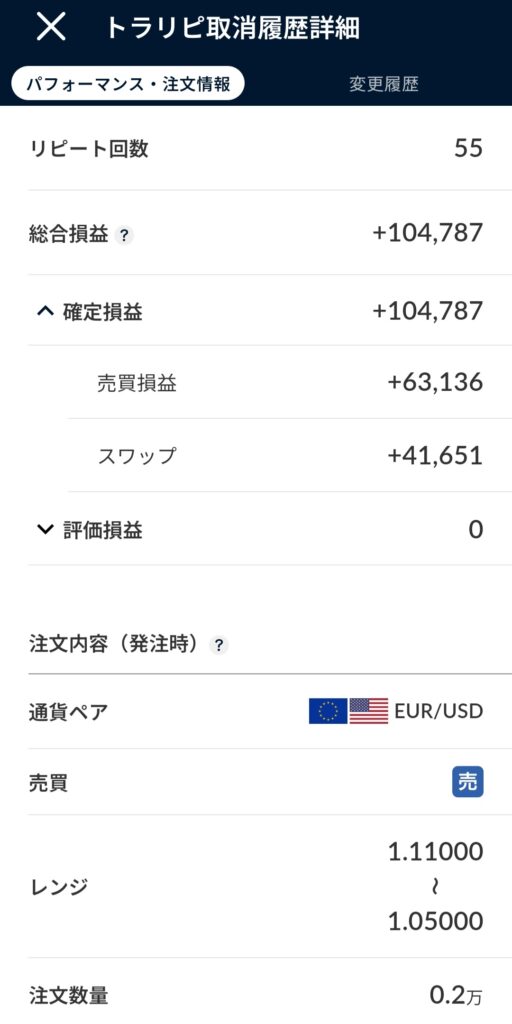This screenshot has width=512, height=1024.
Task: Tap the 総合損益 value +104,787
Action: coord(428,232)
